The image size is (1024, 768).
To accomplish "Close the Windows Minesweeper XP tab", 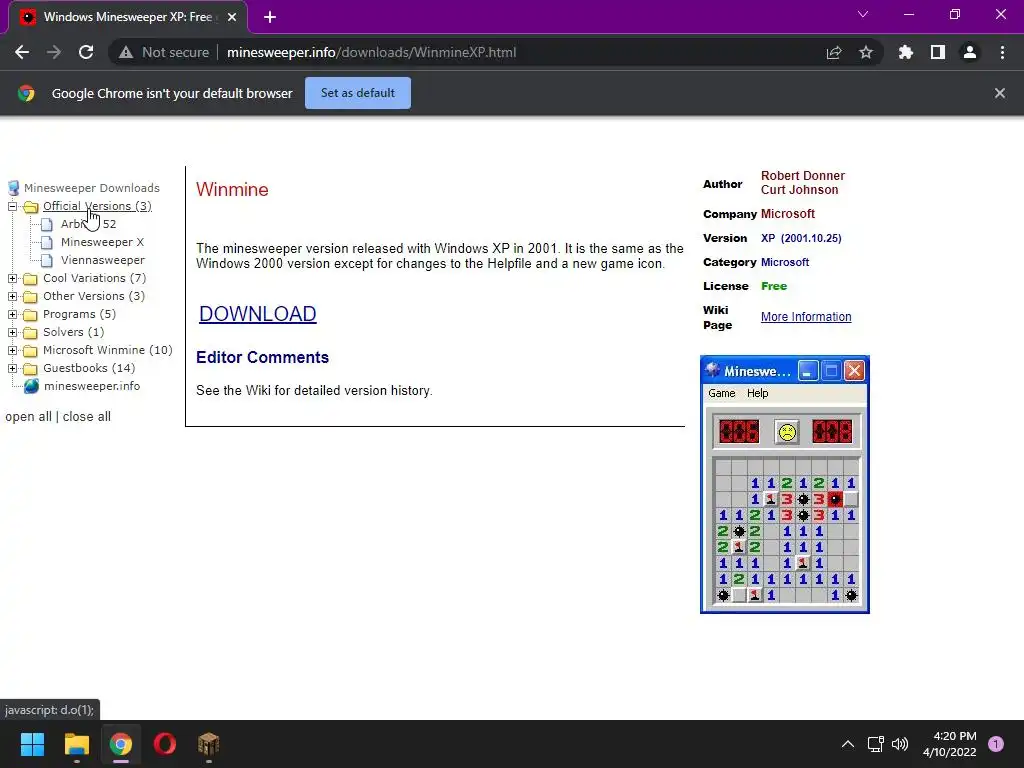I will 232,17.
